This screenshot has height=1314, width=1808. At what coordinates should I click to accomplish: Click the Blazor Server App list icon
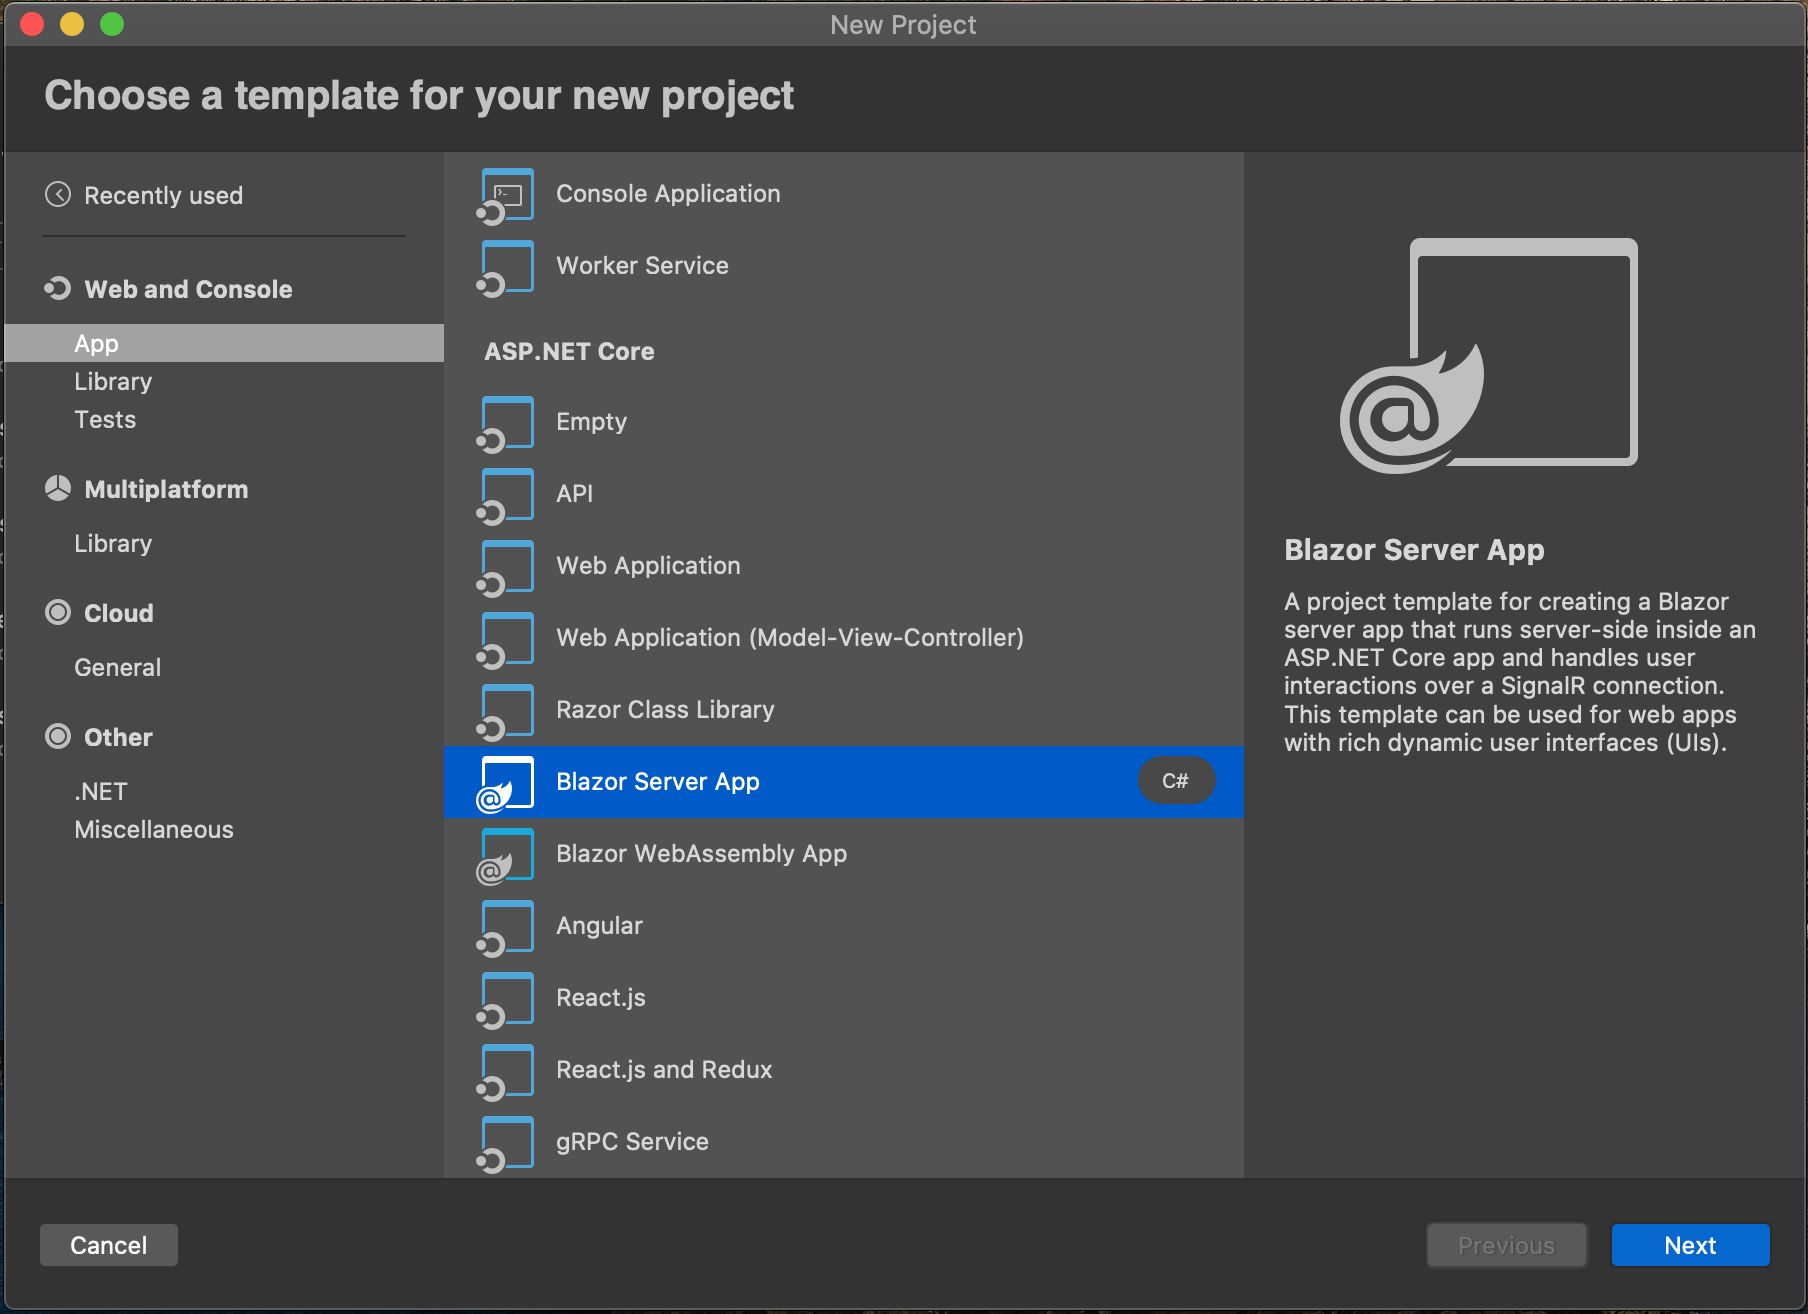(x=506, y=783)
